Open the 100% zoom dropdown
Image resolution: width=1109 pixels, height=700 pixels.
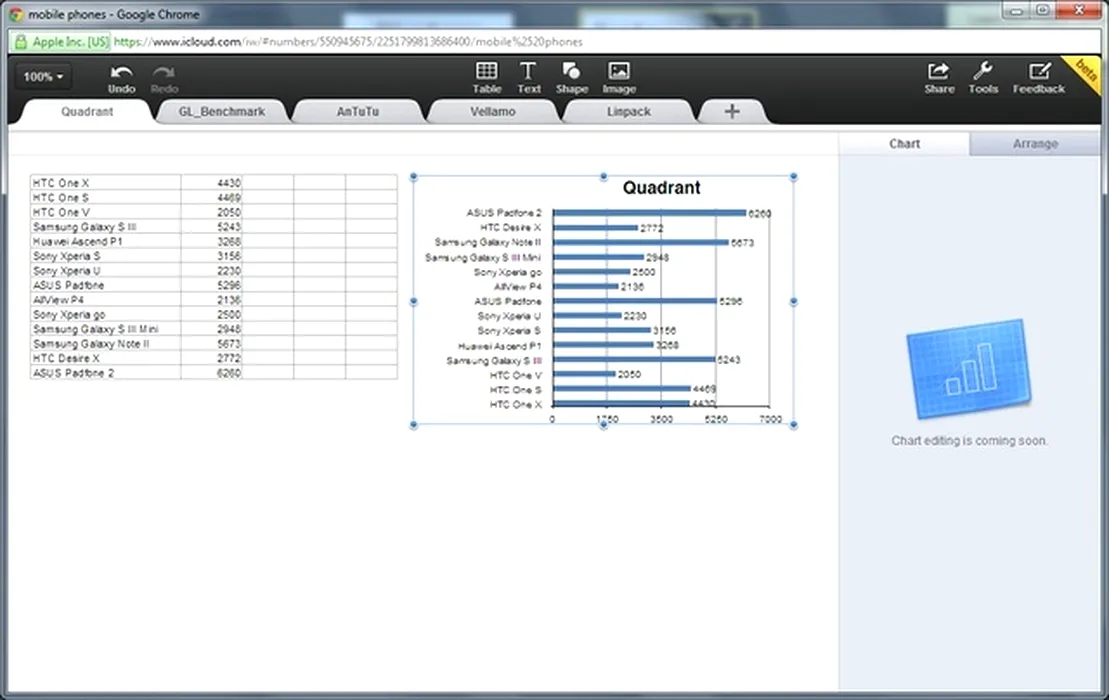44,76
